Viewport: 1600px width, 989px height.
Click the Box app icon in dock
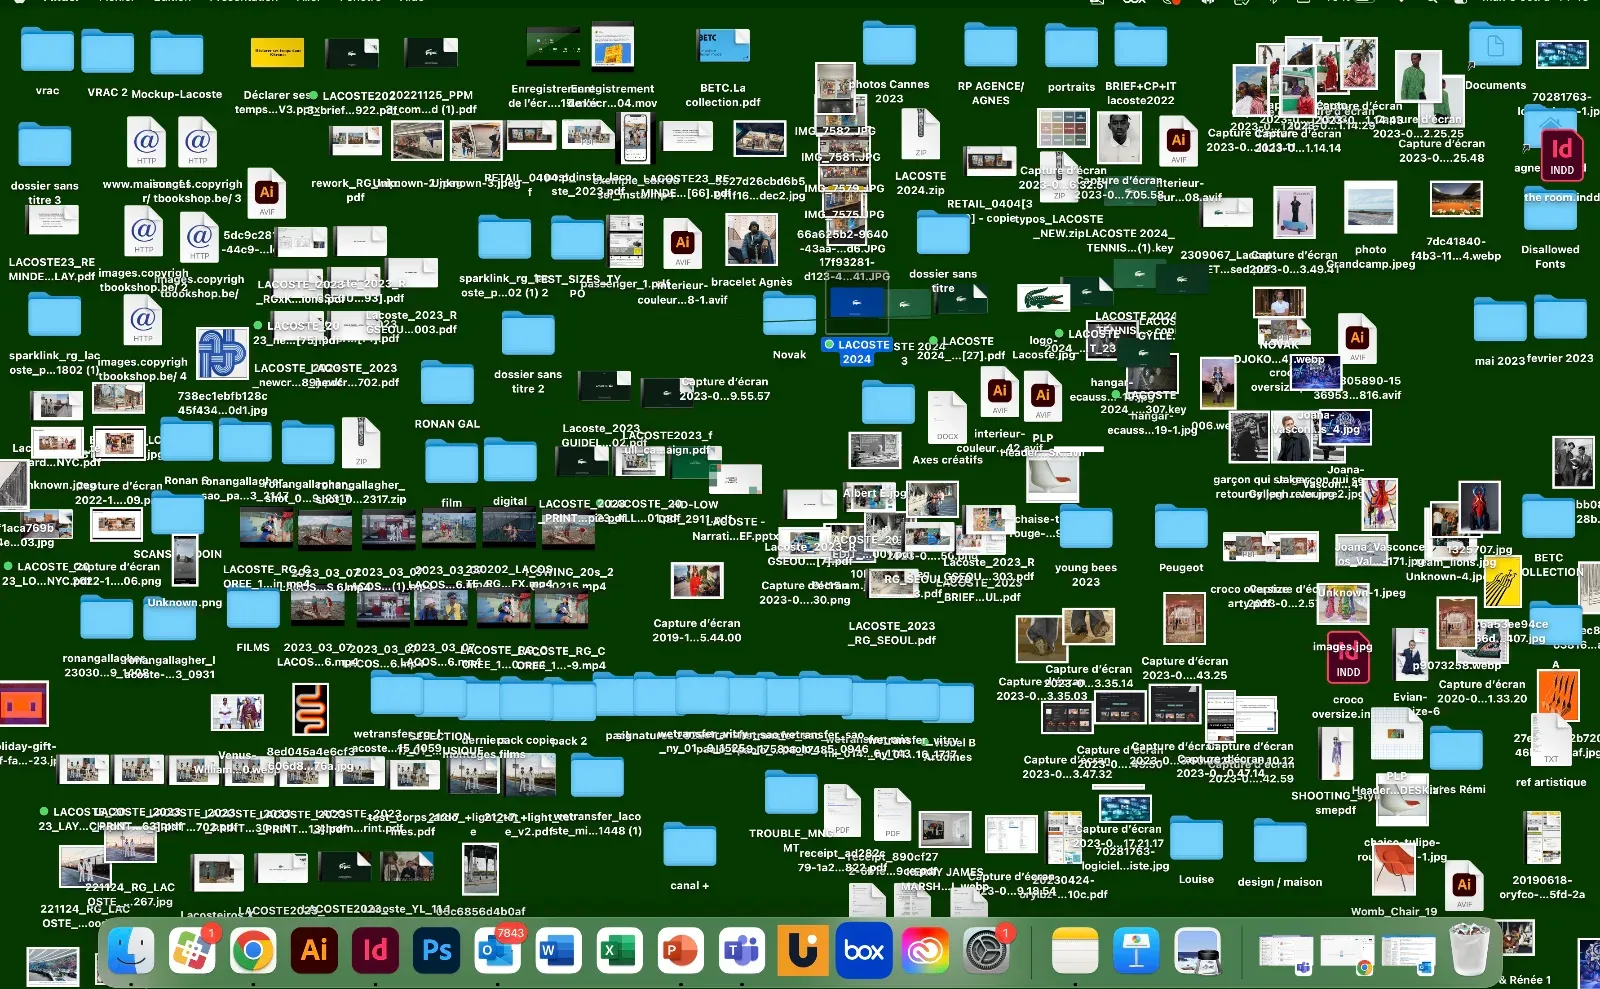[x=864, y=950]
